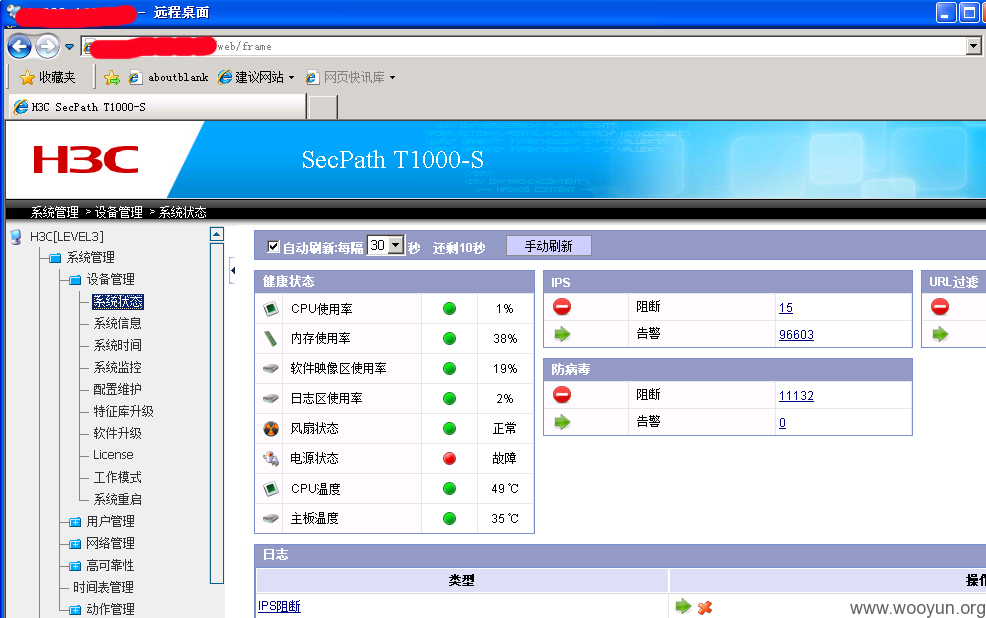
Task: Open 工作模式 in navigation tree
Action: coord(118,477)
